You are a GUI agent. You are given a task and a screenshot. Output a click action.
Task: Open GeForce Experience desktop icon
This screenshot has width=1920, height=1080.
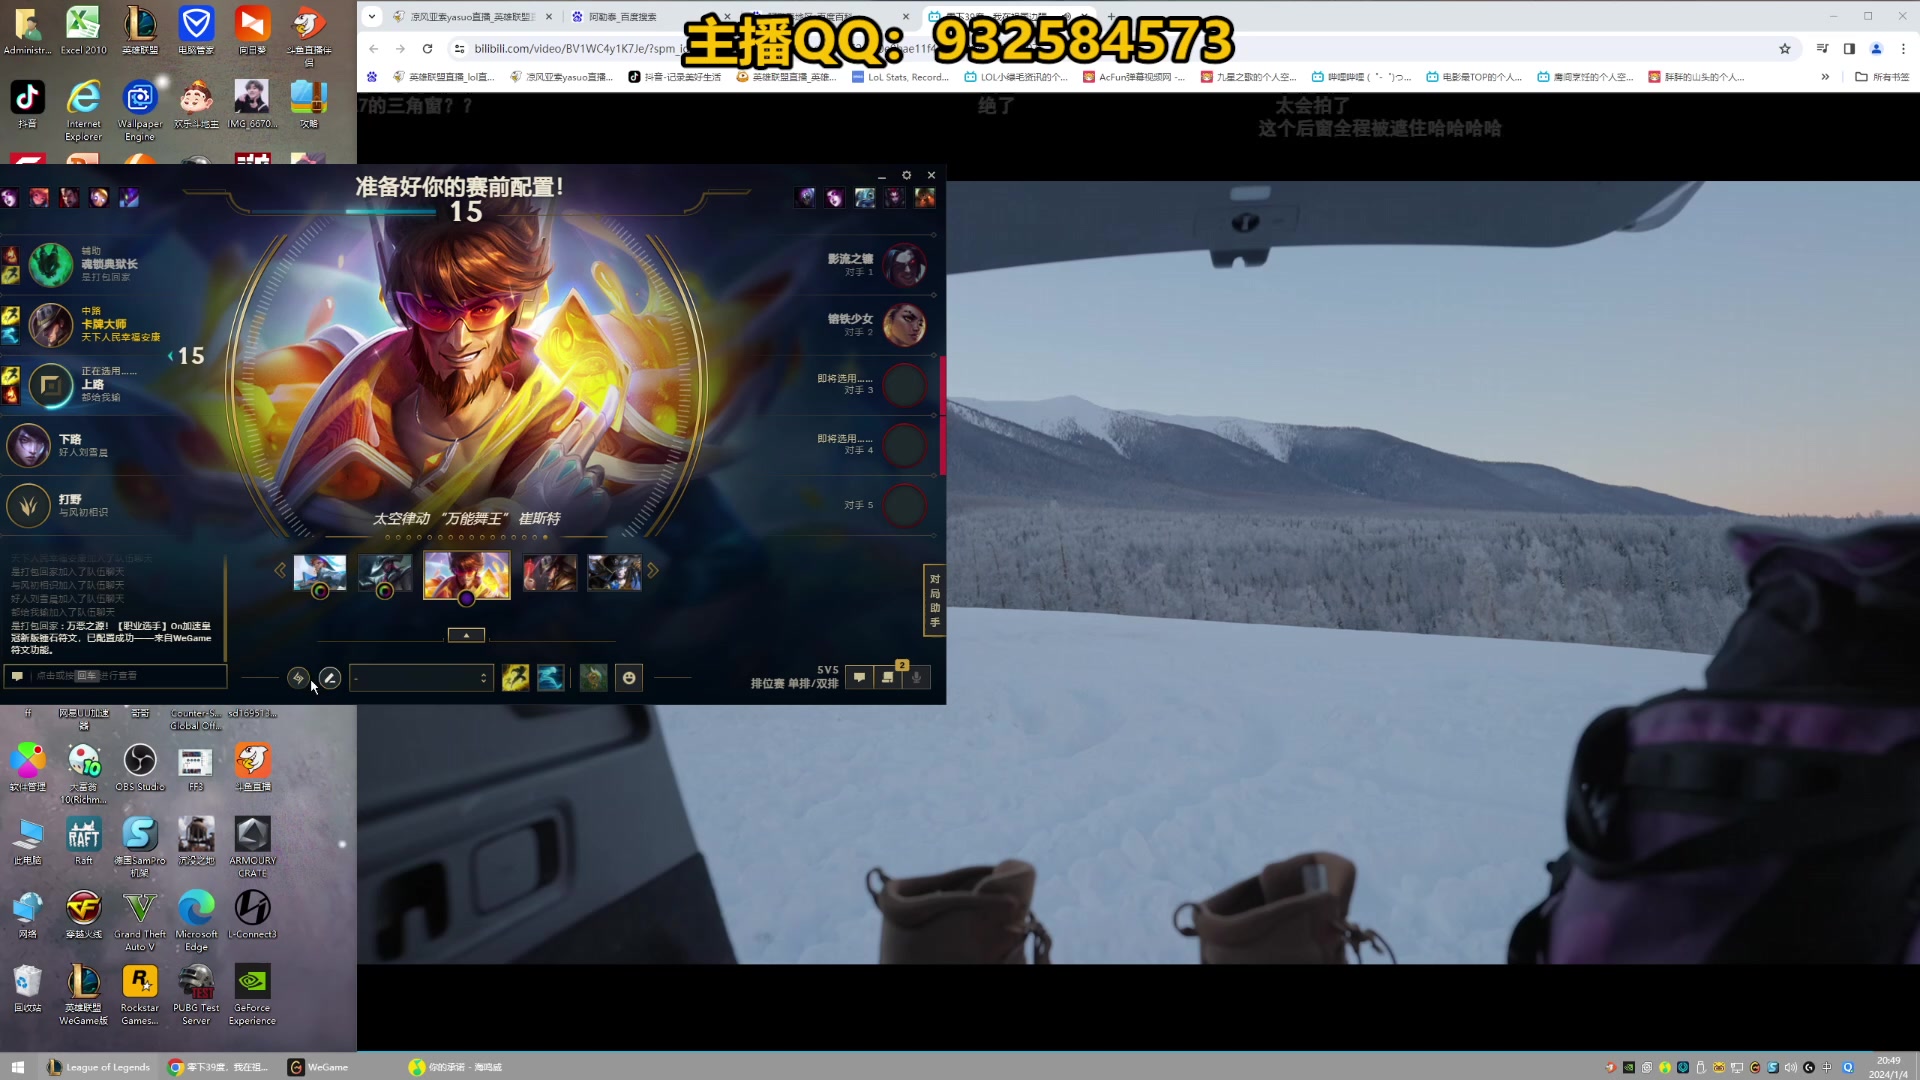pyautogui.click(x=252, y=994)
